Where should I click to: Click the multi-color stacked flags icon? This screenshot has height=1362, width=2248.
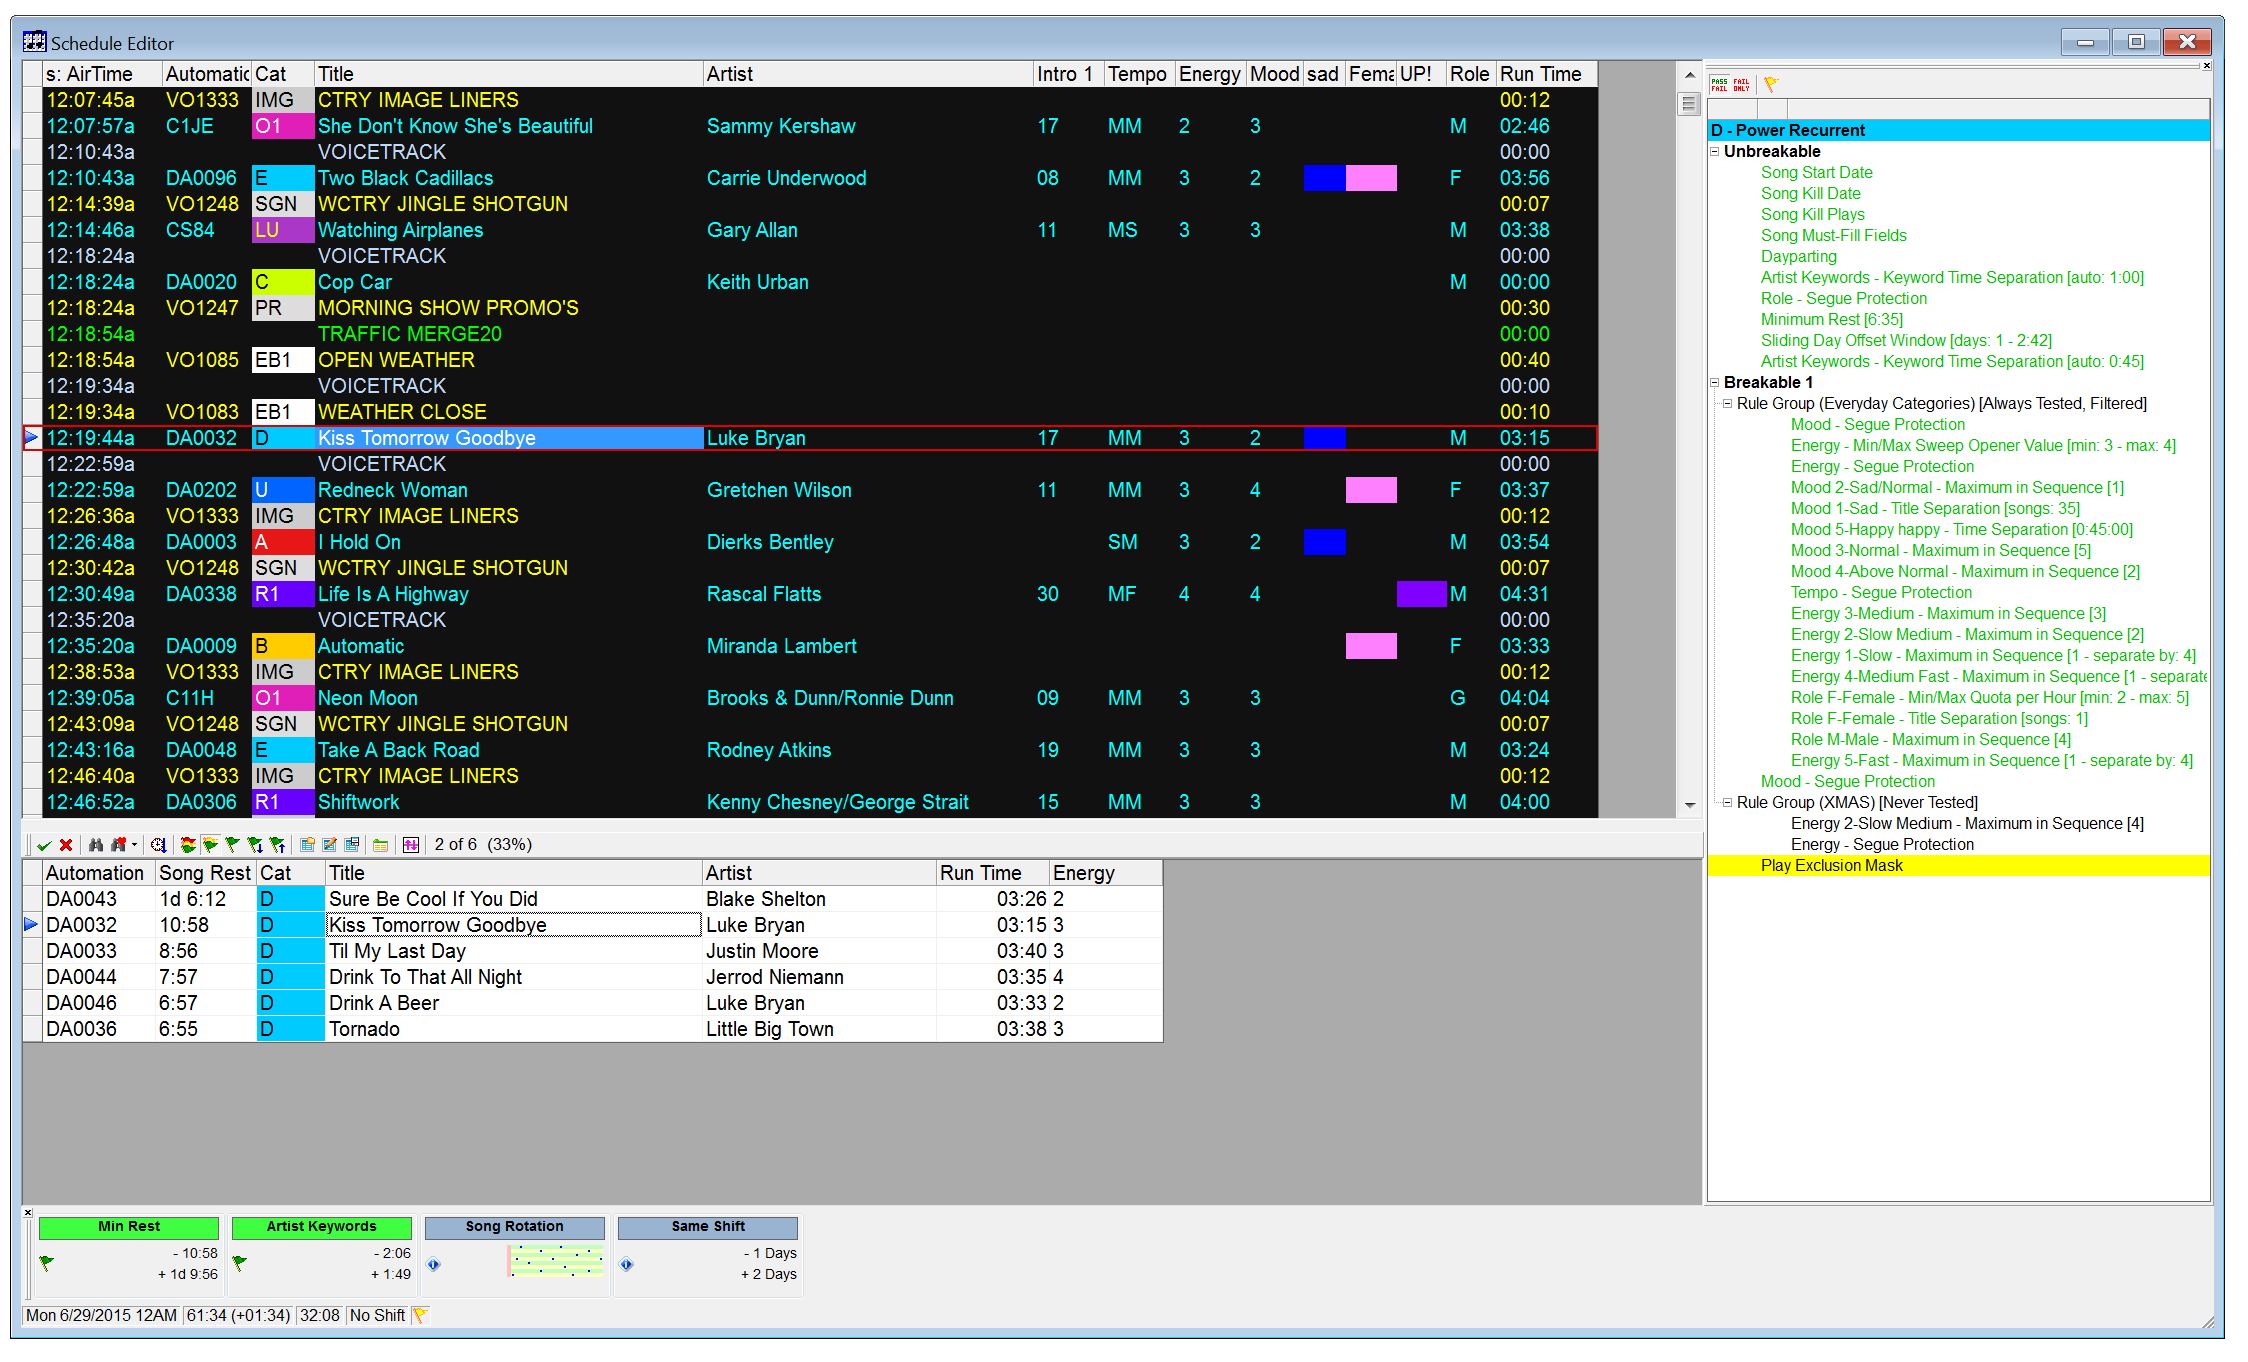point(188,845)
